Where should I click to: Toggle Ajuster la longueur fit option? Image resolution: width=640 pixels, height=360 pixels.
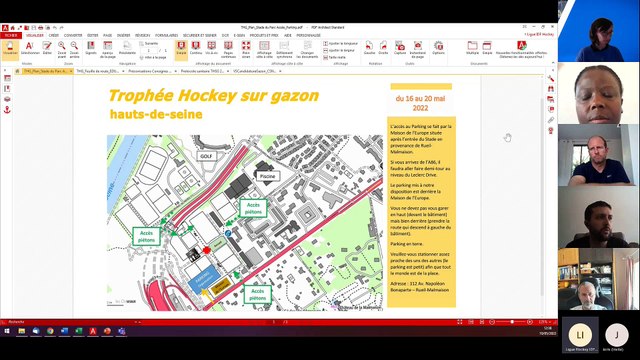point(340,43)
